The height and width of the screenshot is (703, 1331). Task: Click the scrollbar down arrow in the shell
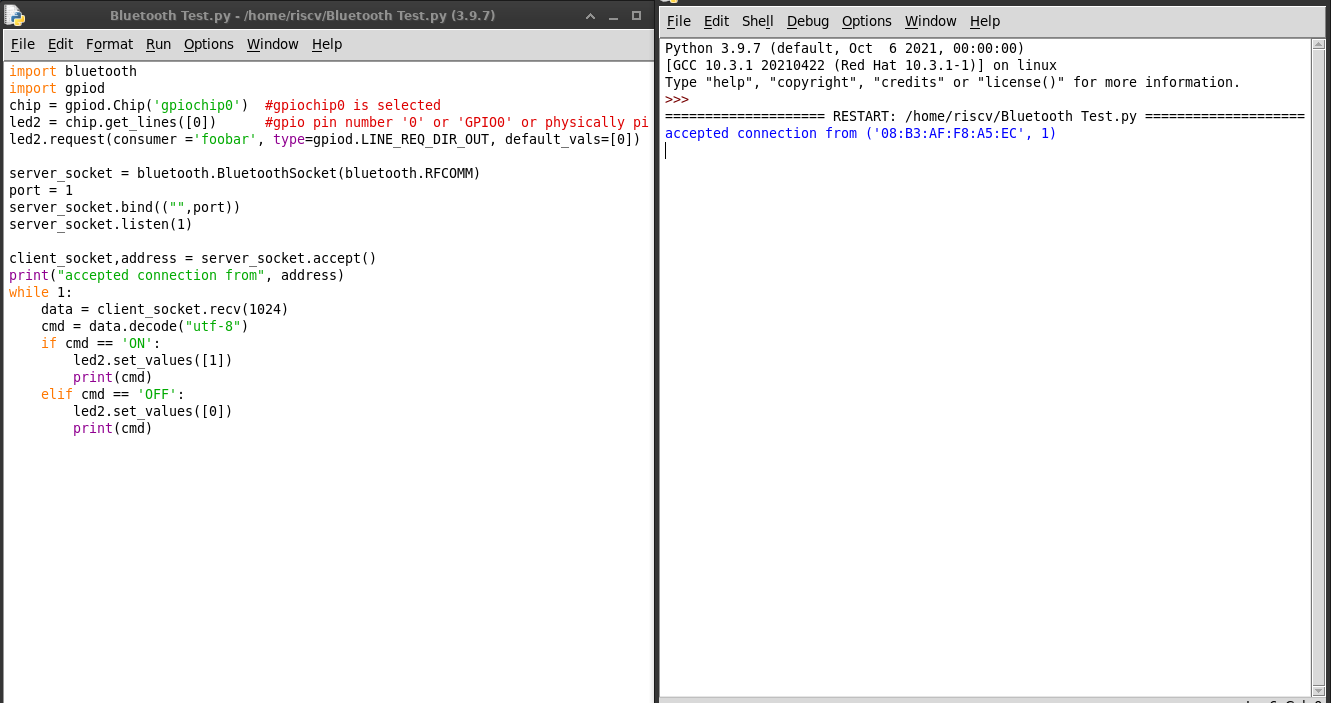click(1316, 690)
